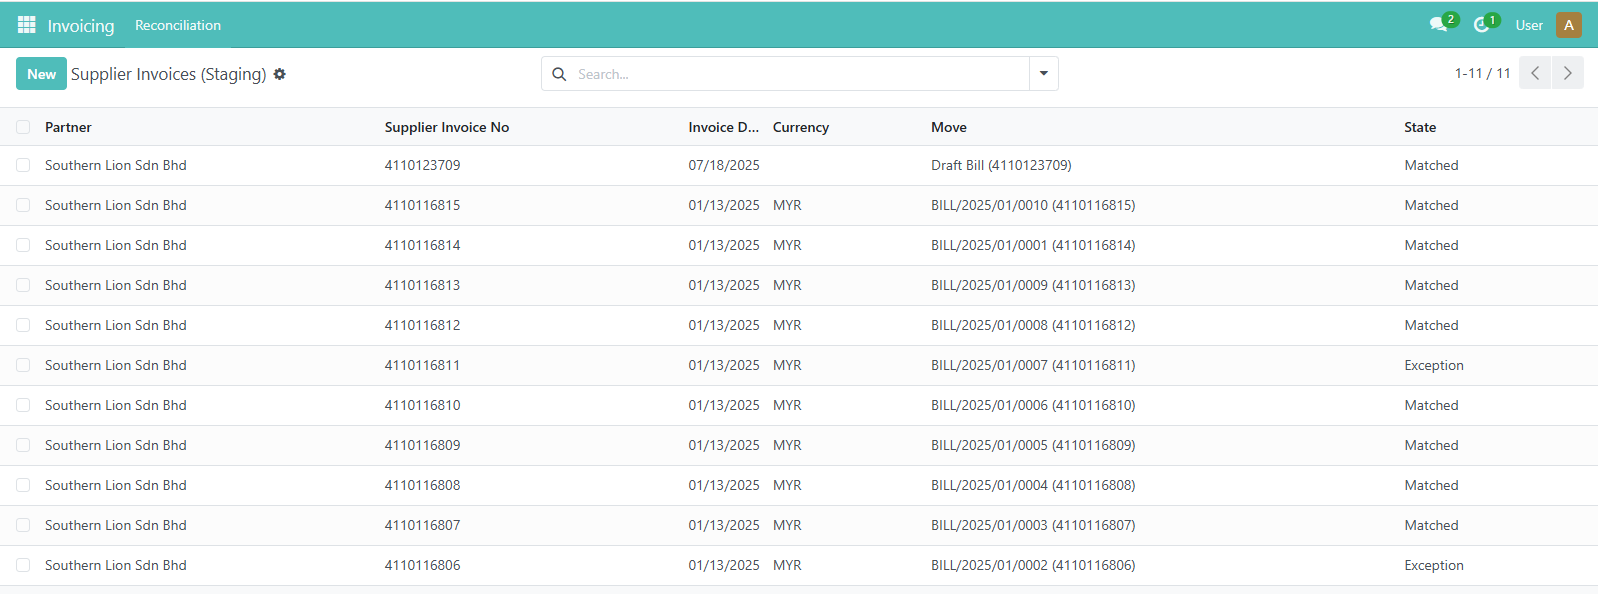Go to the previous page arrow
The height and width of the screenshot is (594, 1598).
tap(1535, 73)
